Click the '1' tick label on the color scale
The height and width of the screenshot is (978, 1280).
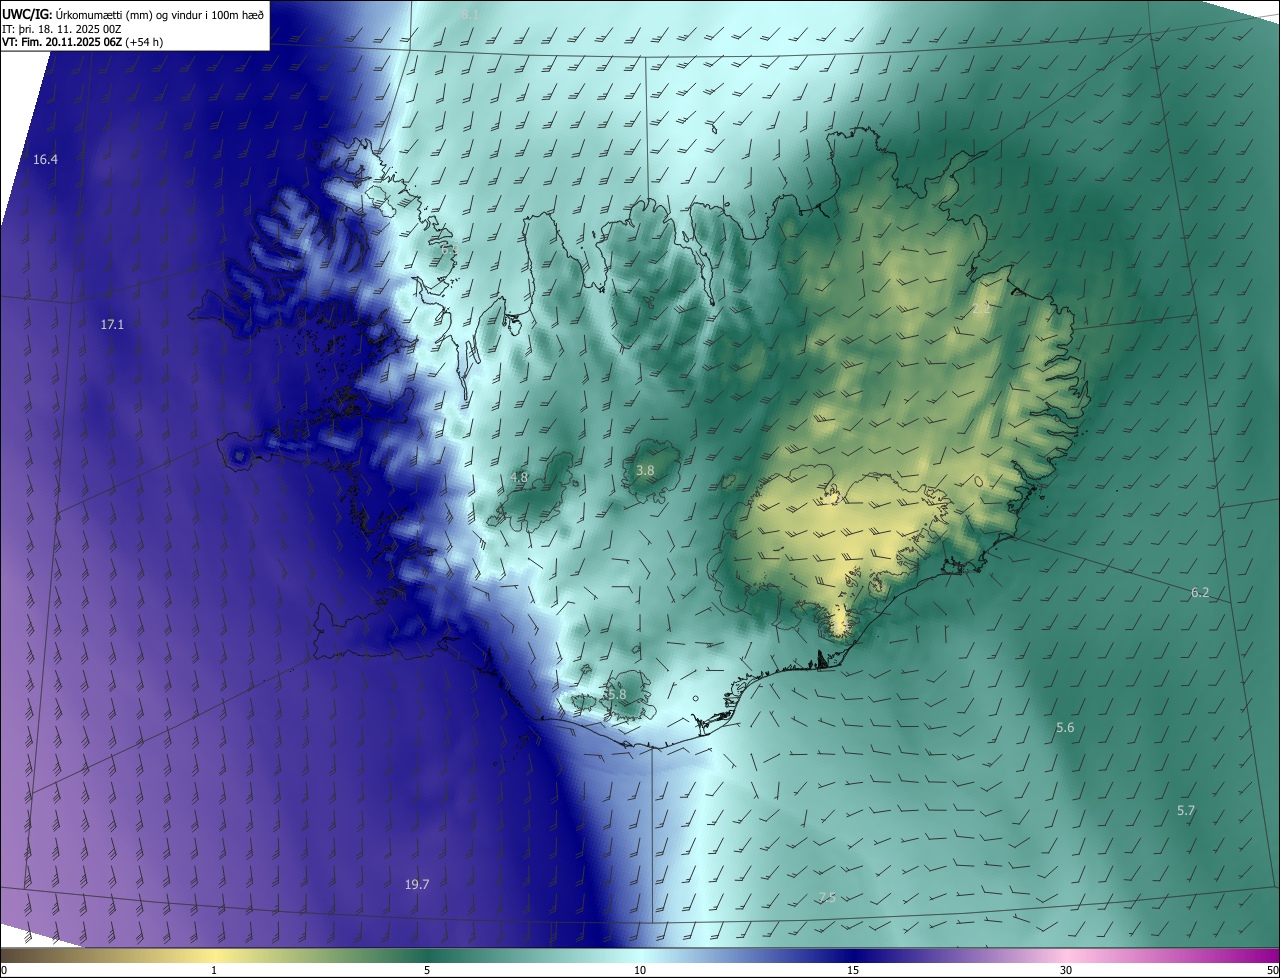click(x=214, y=970)
